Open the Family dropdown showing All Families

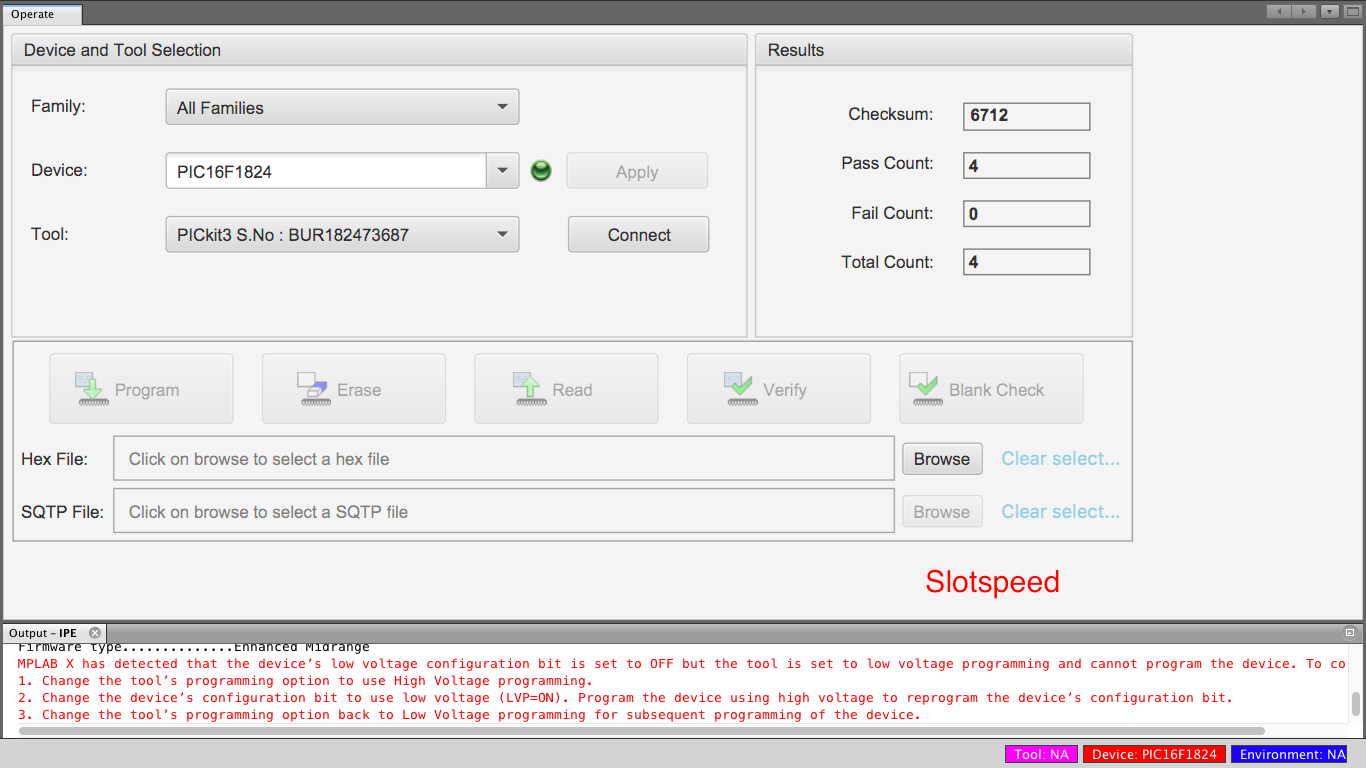(342, 108)
